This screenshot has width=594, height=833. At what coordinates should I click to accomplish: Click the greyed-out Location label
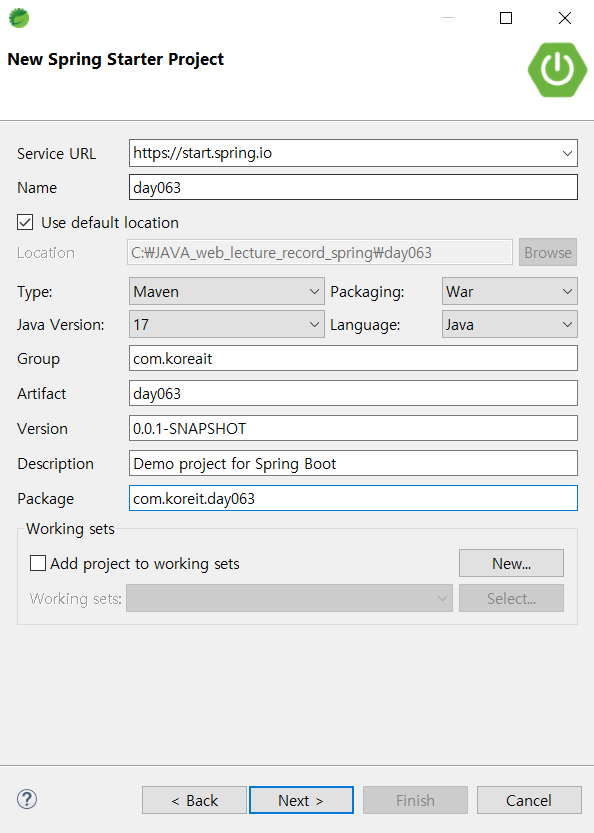point(46,253)
